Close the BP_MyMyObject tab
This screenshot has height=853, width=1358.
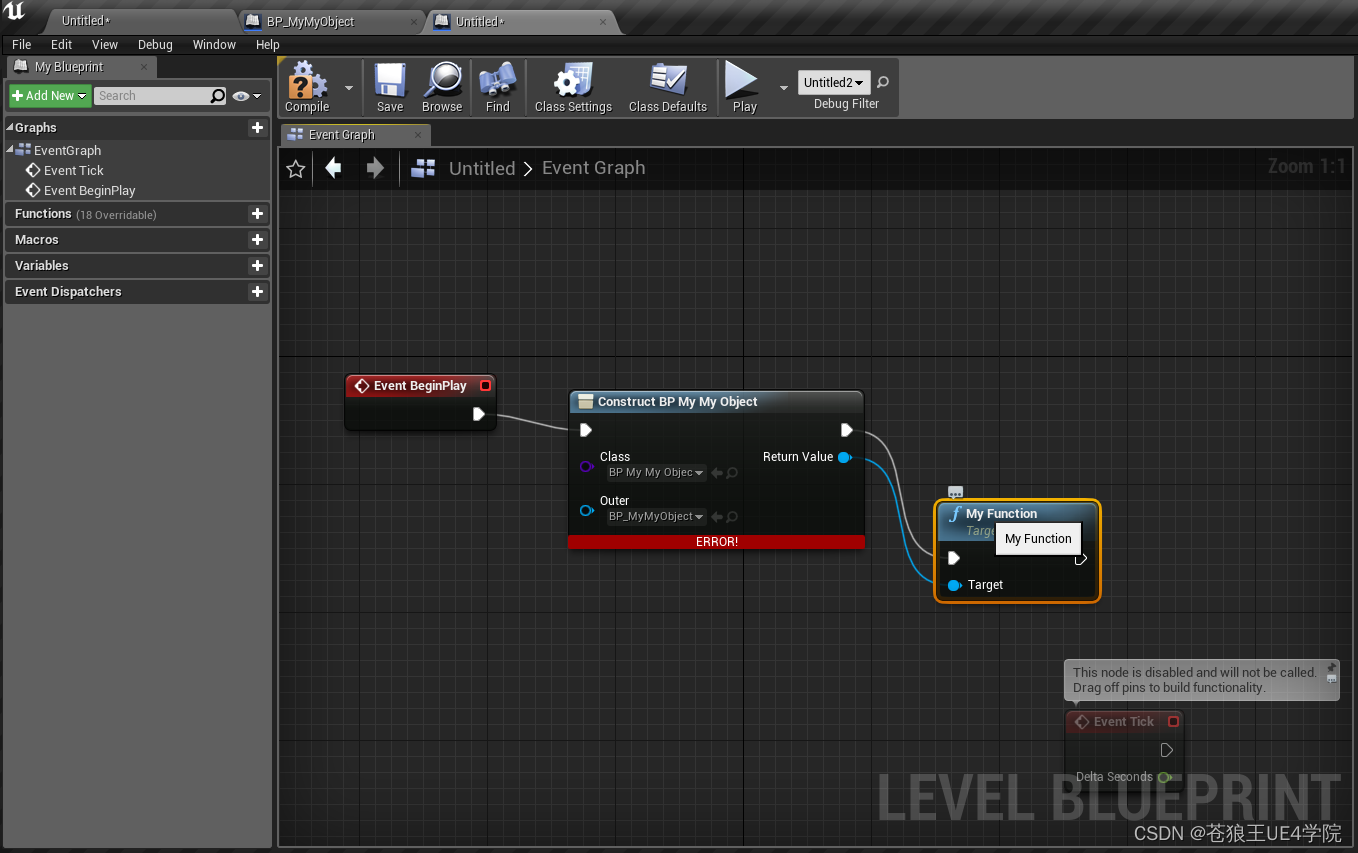click(414, 21)
